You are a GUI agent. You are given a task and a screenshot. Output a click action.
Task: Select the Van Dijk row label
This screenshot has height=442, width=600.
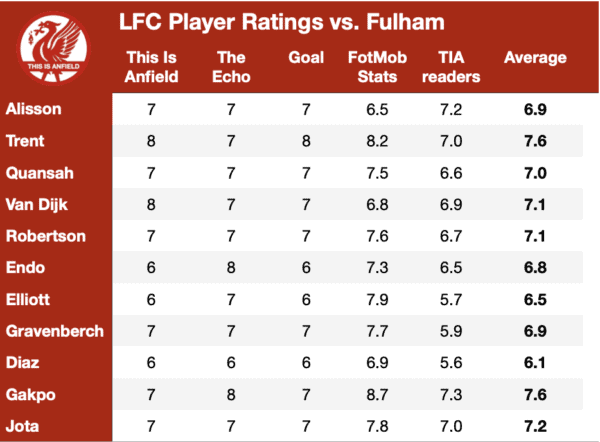coord(37,205)
